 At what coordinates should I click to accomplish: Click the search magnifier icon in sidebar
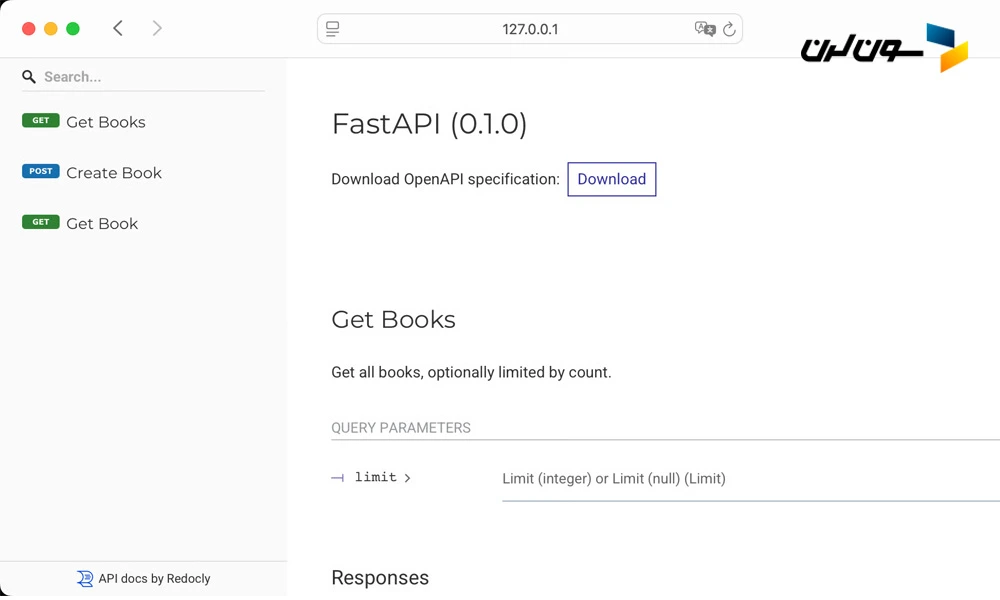29,77
